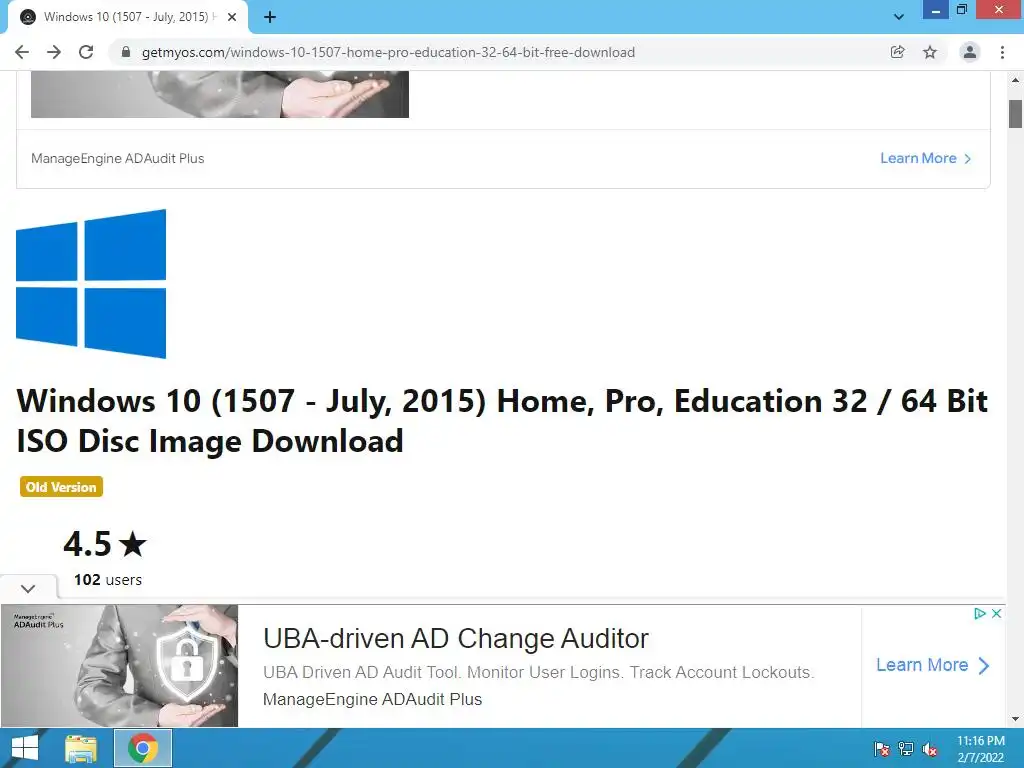
Task: Click the page scrollbar down arrow
Action: [1015, 719]
